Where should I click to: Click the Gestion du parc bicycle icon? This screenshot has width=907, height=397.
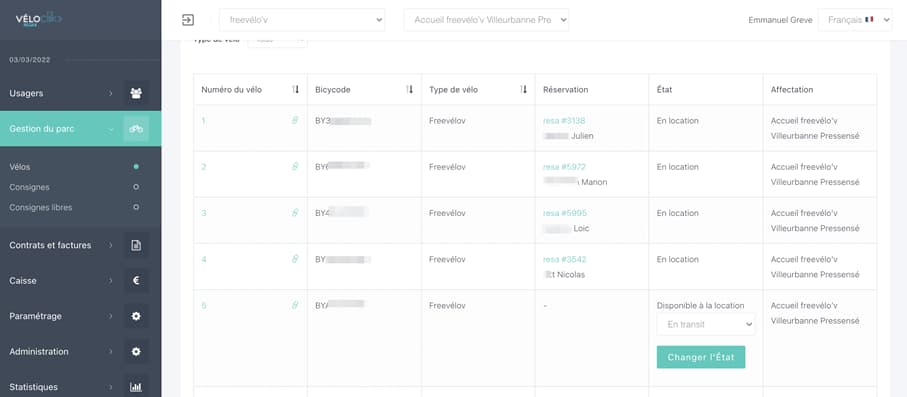pyautogui.click(x=136, y=129)
